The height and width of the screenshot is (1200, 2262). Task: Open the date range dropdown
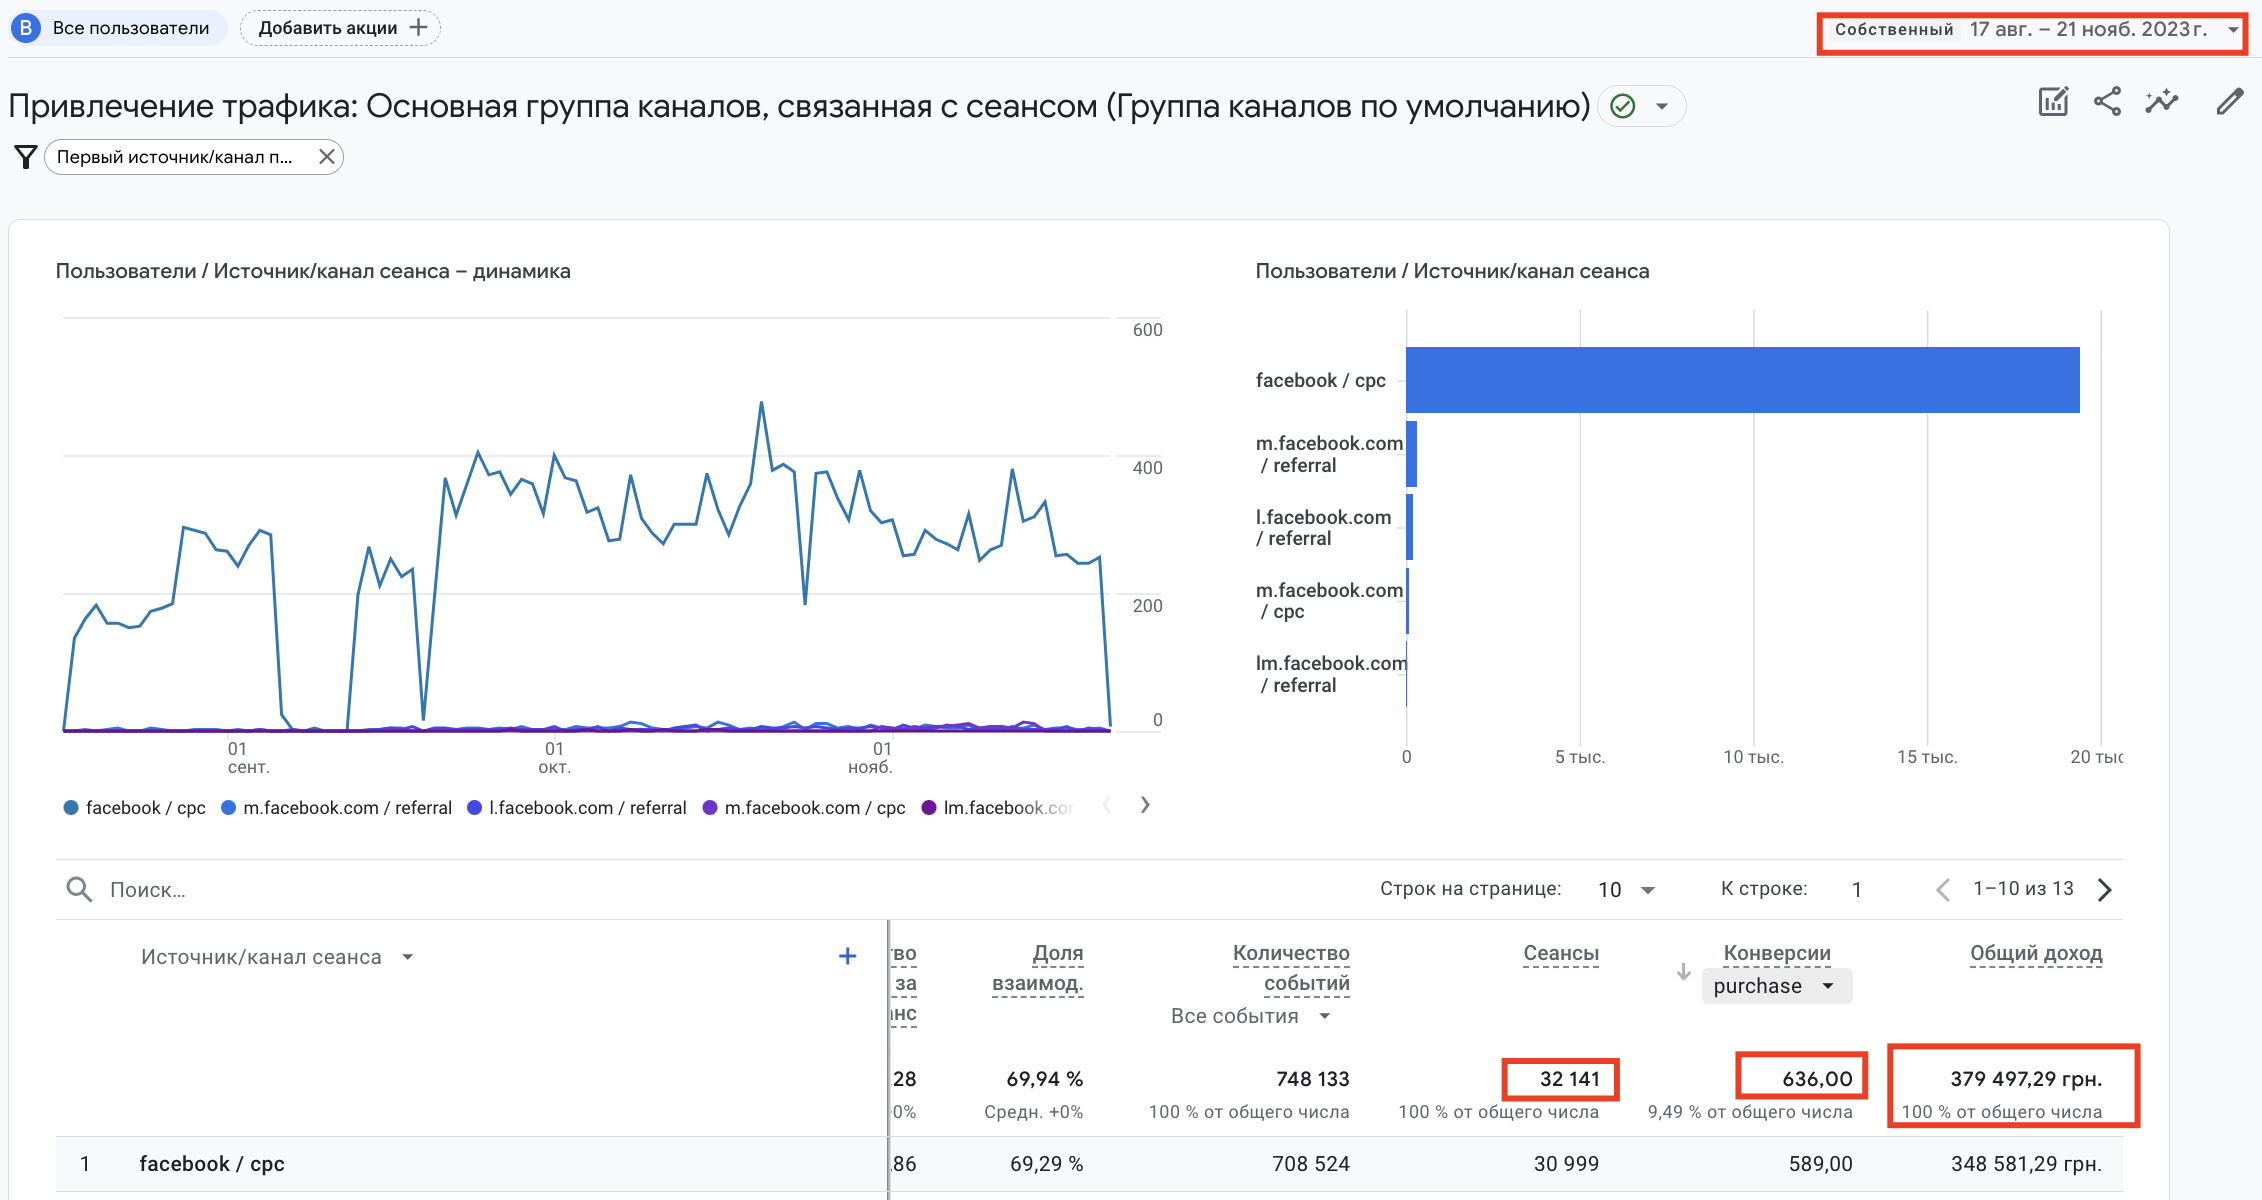tap(2032, 30)
